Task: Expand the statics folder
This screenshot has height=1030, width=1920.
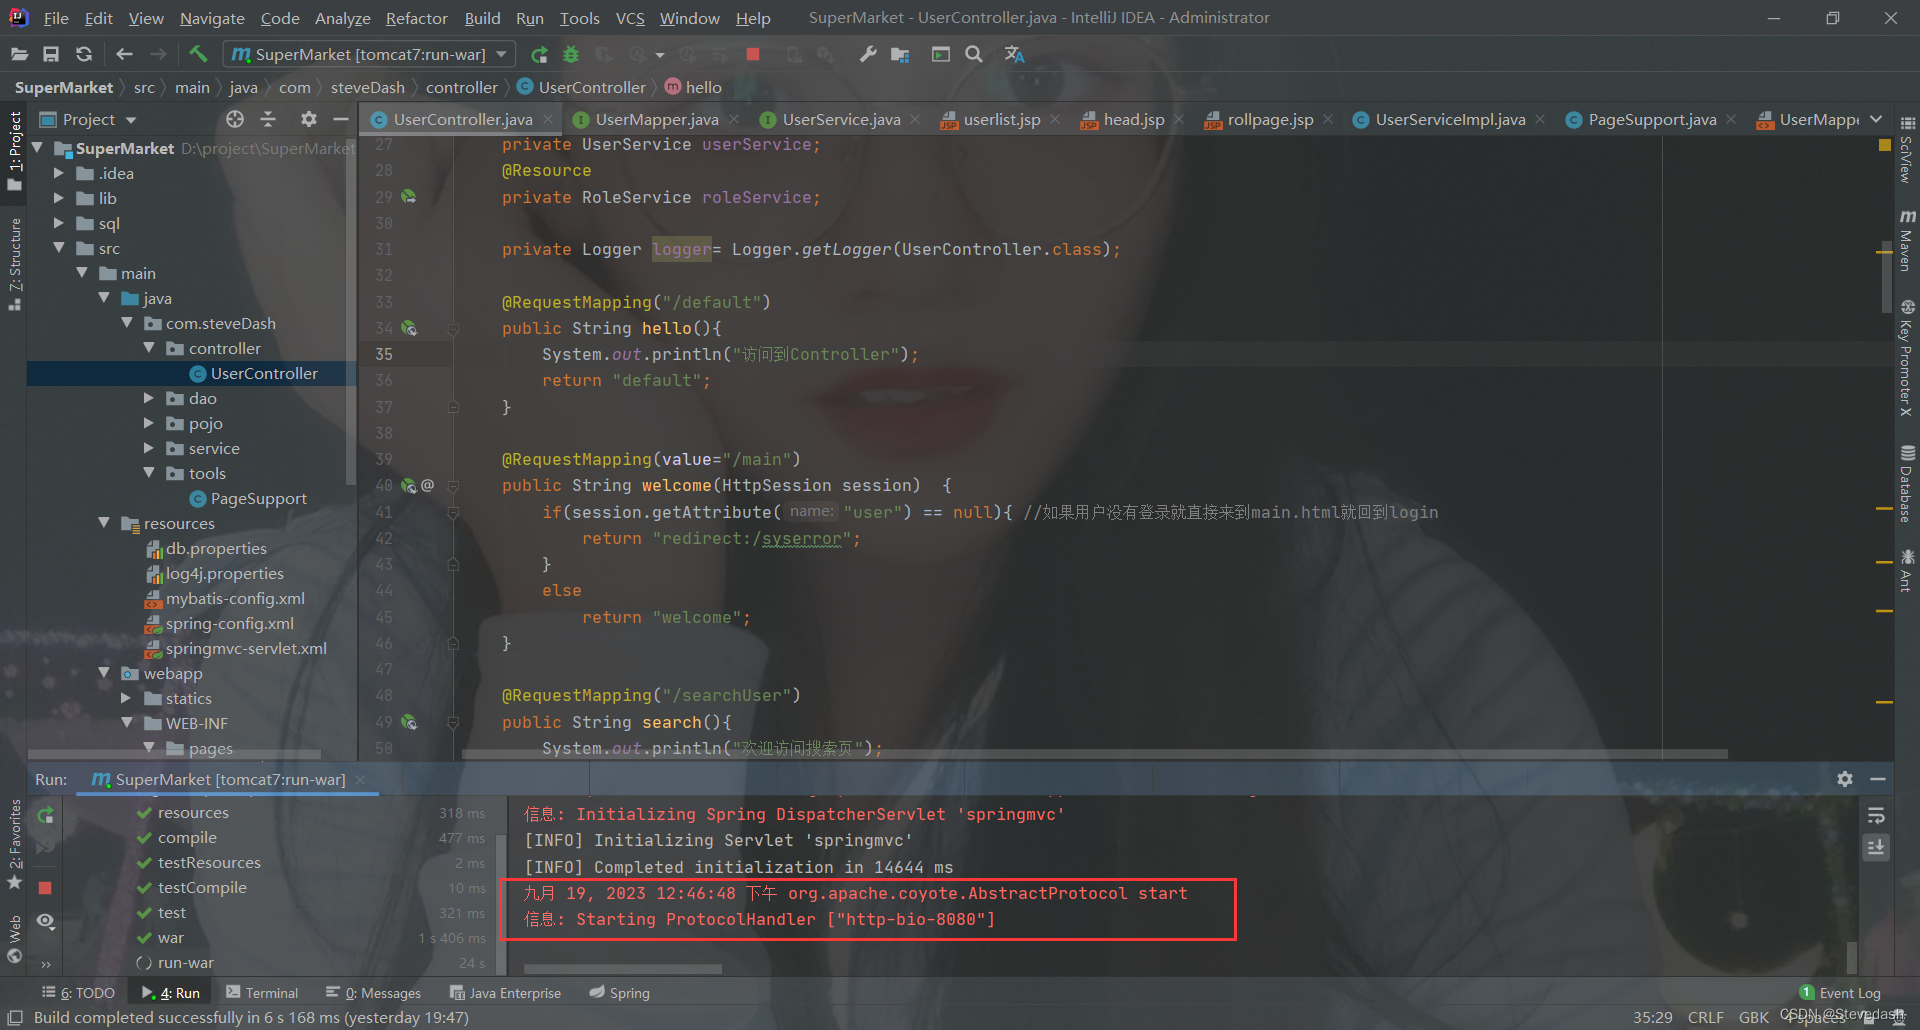Action: (x=125, y=698)
